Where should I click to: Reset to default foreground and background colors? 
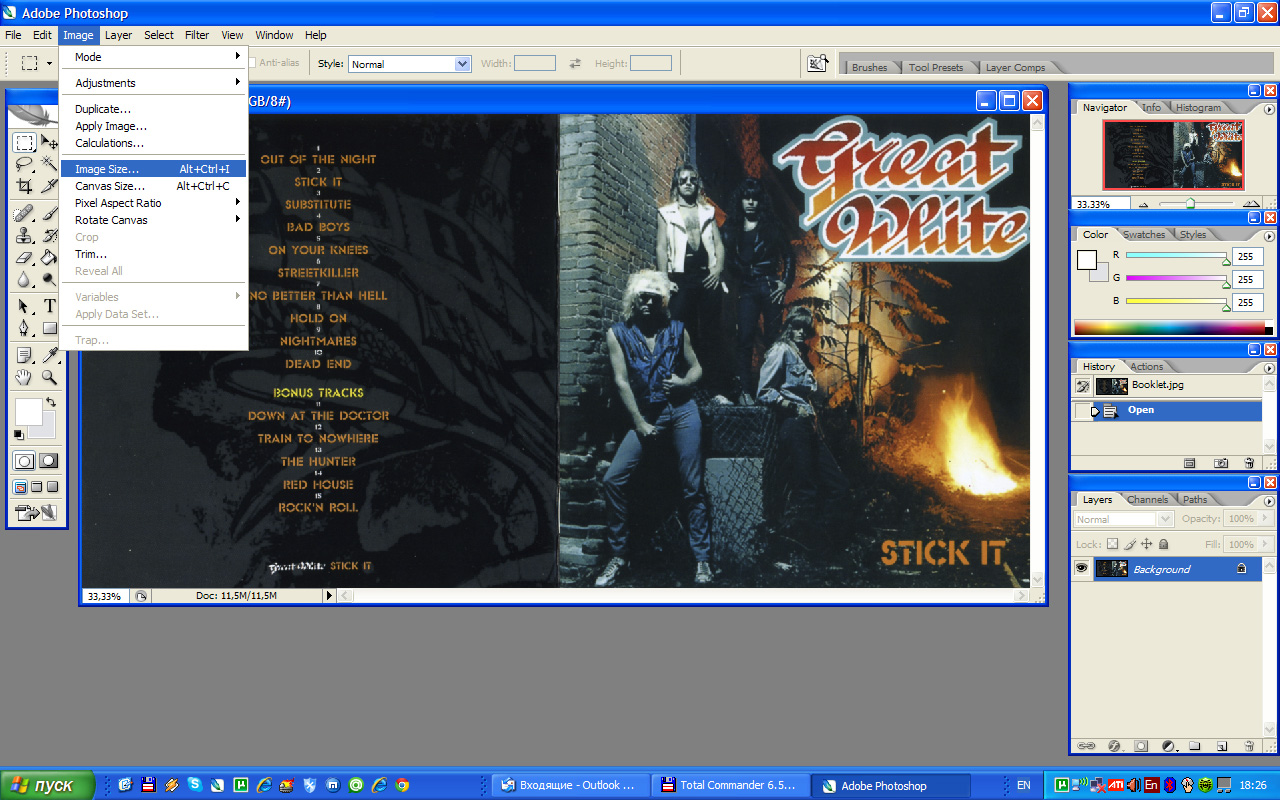click(19, 434)
